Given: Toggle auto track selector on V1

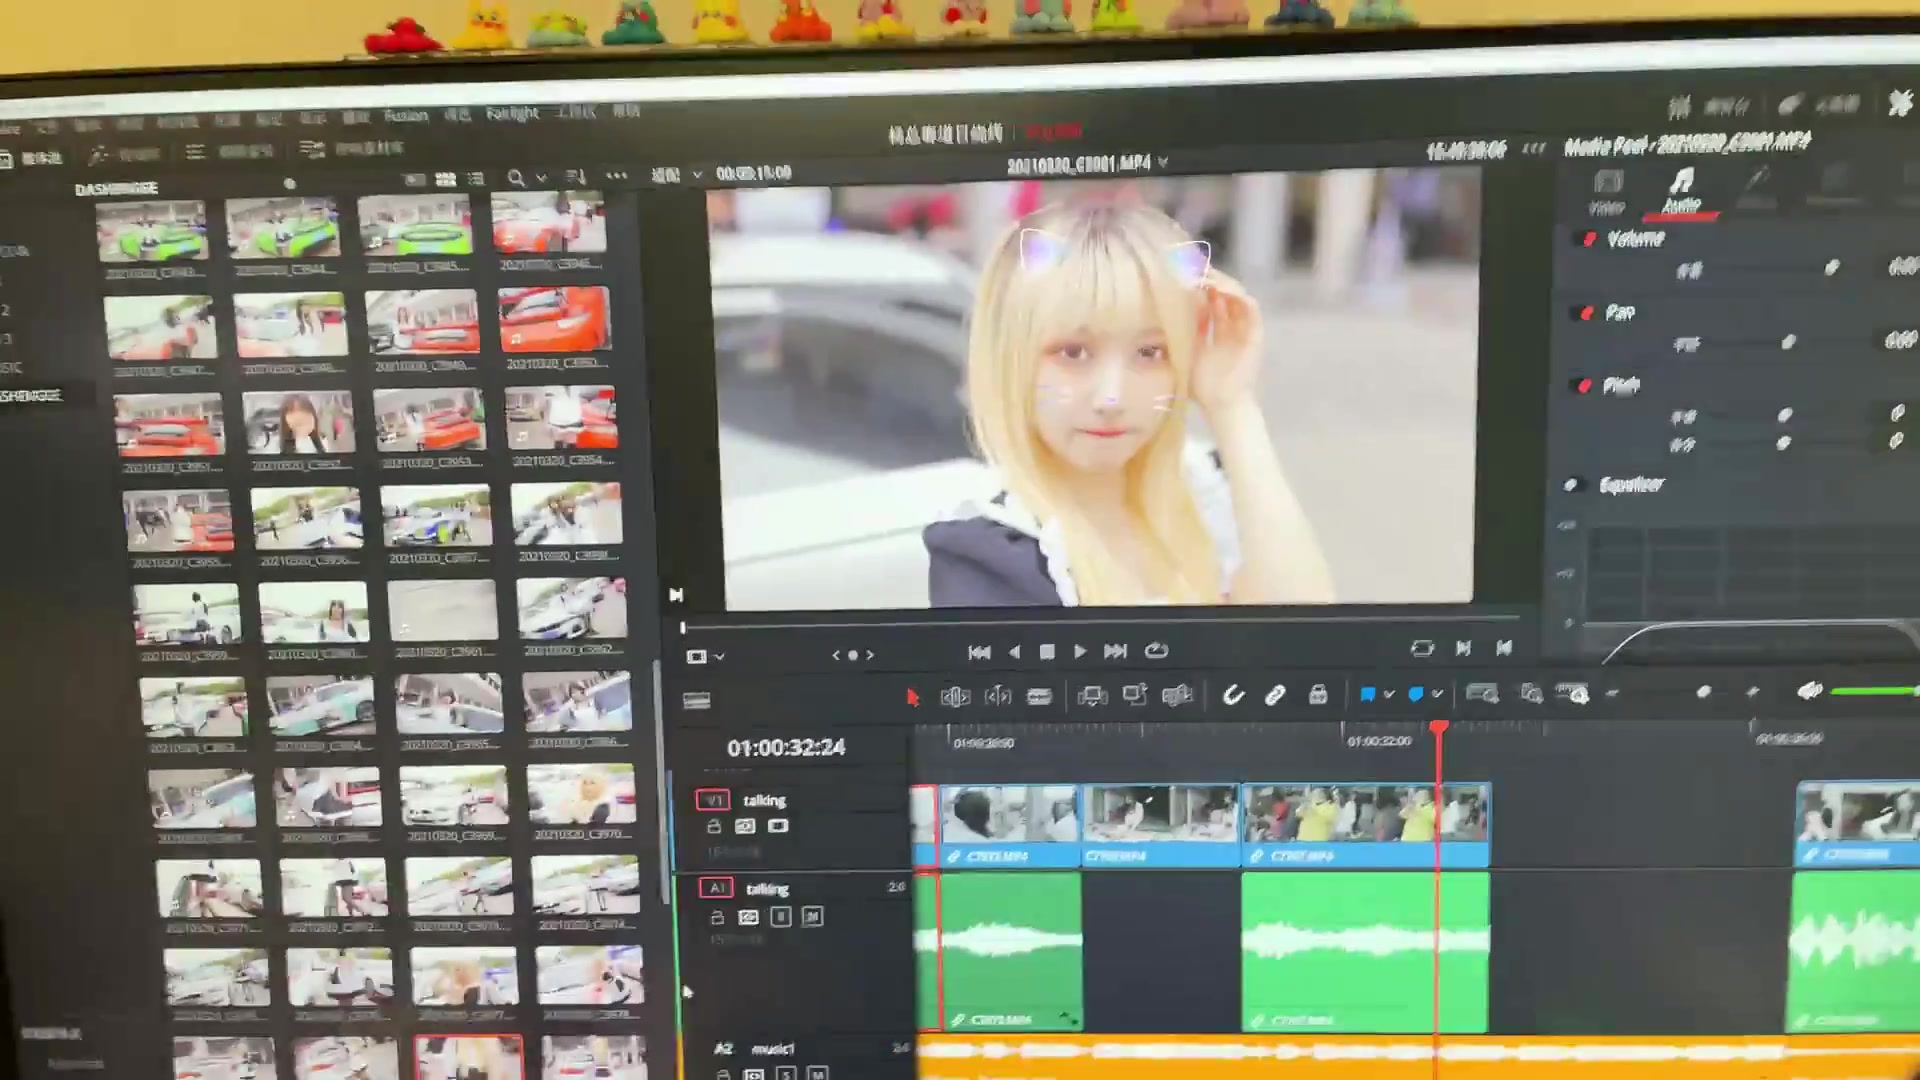Looking at the screenshot, I should [745, 827].
